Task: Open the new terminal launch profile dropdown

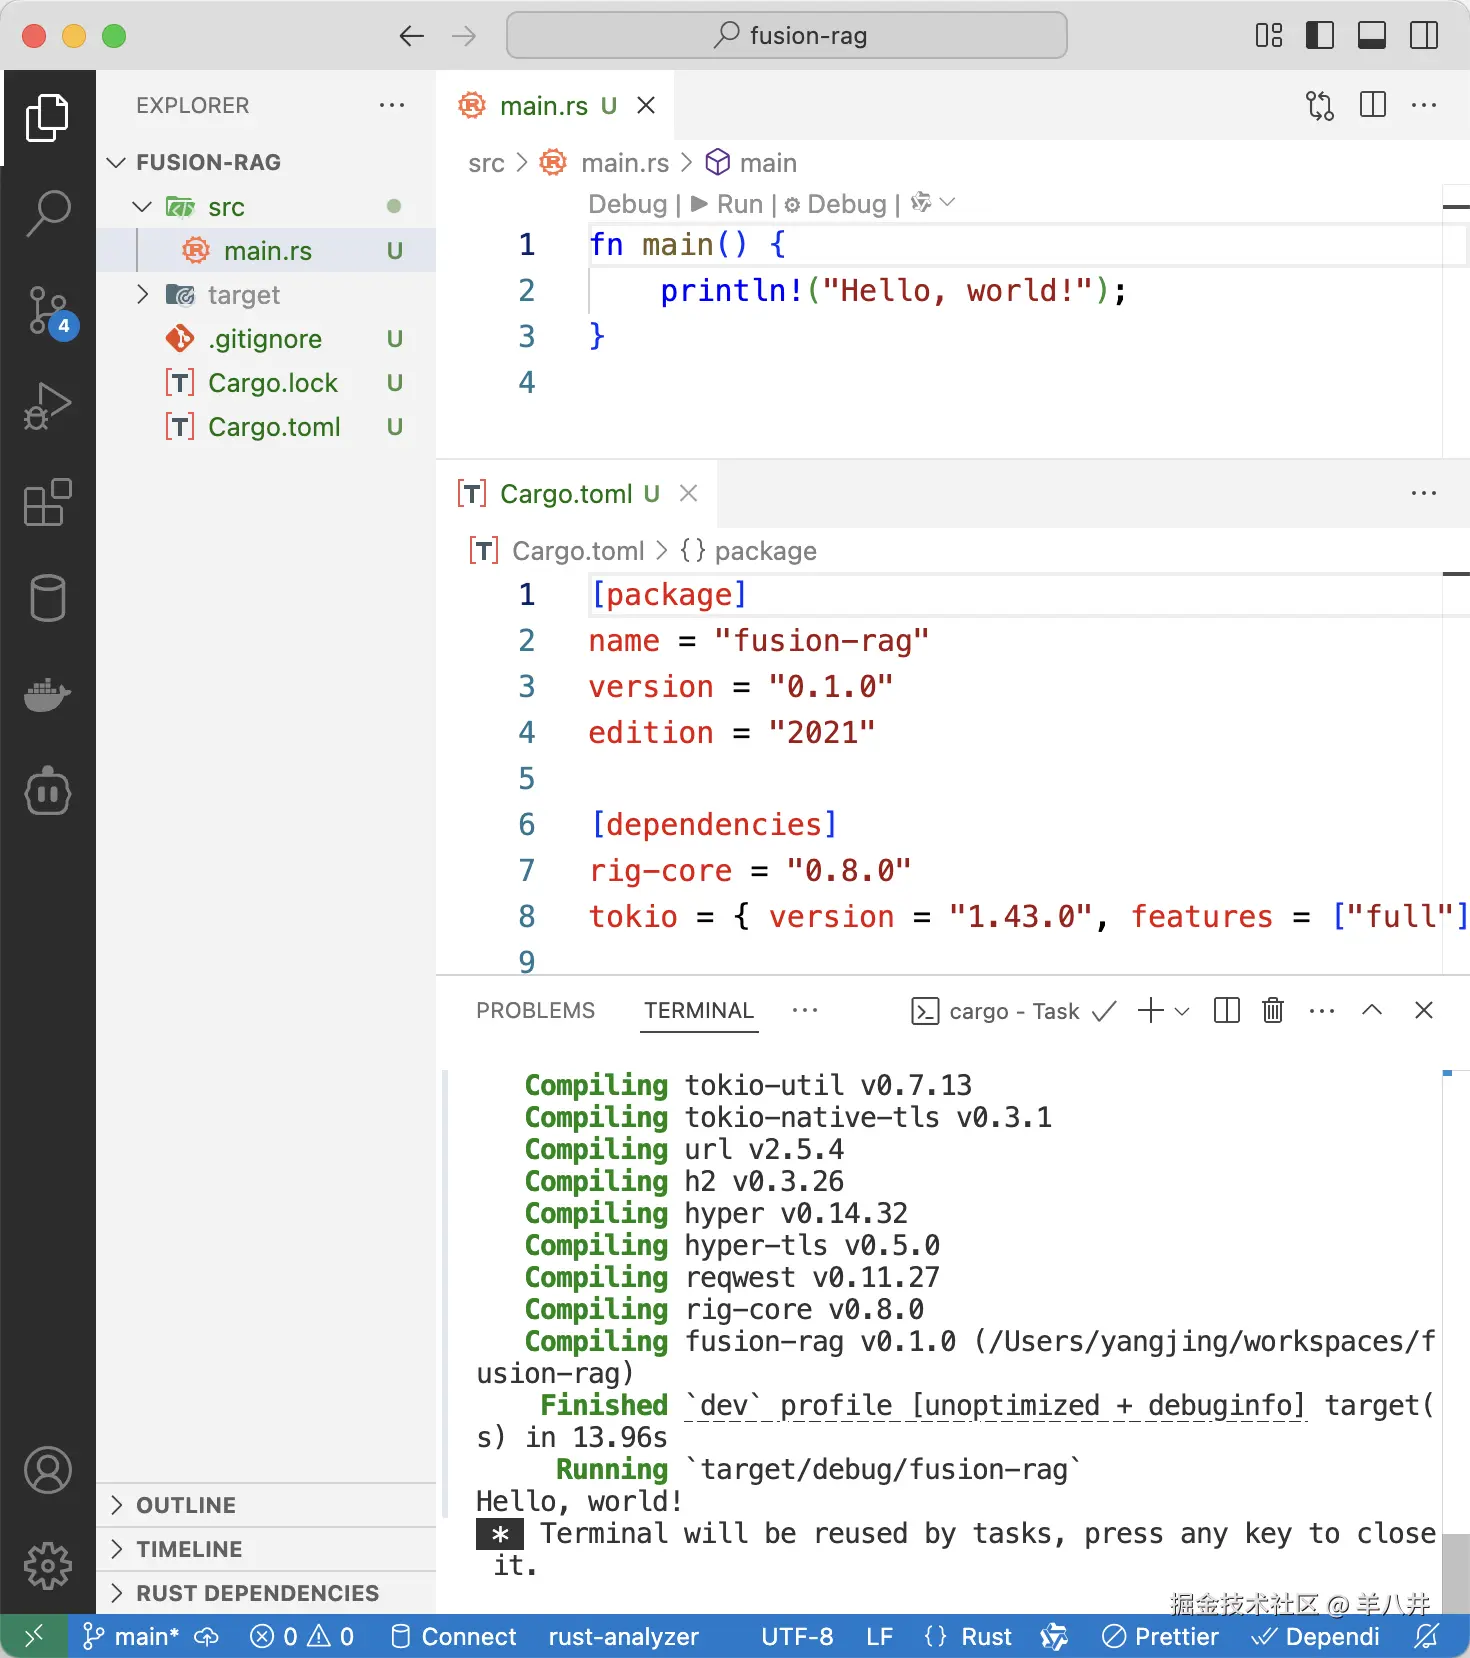Action: 1182,1011
